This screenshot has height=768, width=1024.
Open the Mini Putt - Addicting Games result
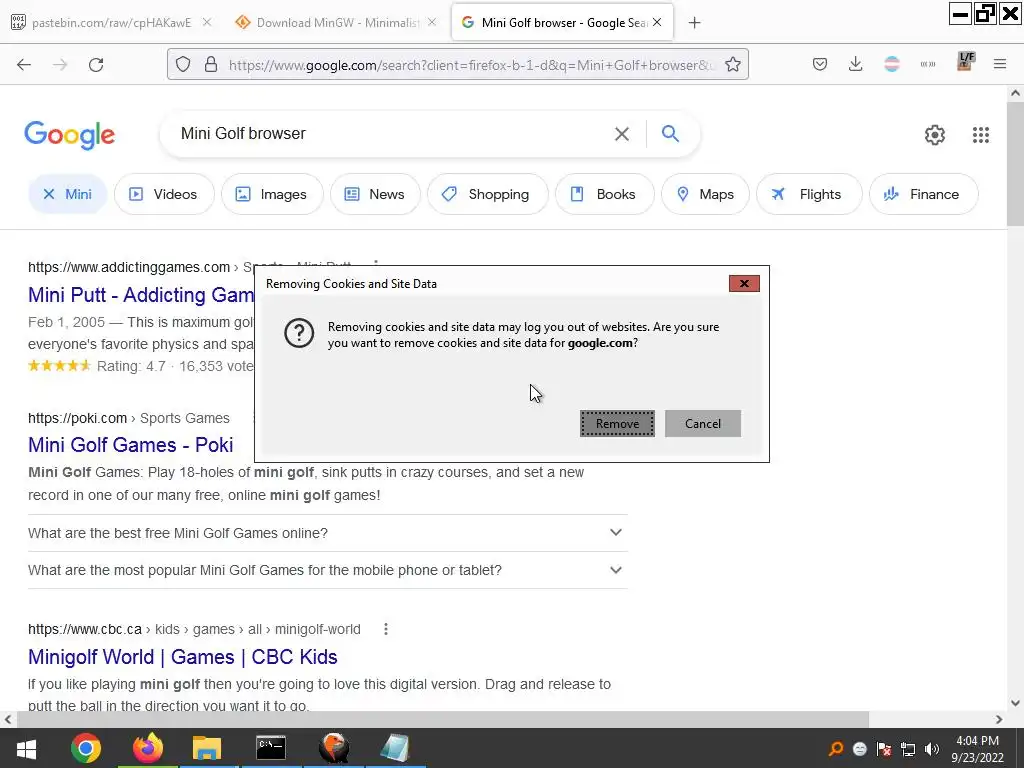point(140,295)
